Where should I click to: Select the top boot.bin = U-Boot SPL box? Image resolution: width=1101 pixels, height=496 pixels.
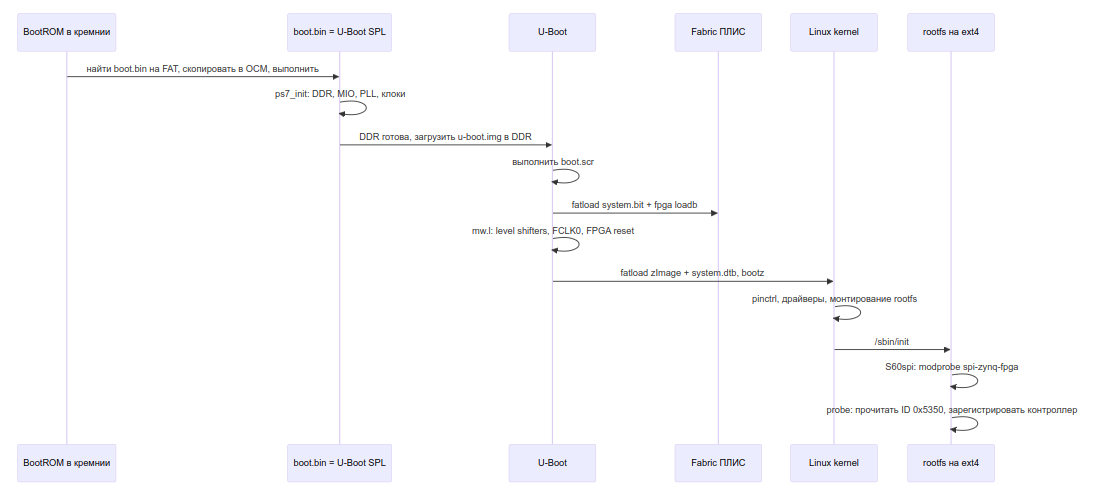pos(339,32)
